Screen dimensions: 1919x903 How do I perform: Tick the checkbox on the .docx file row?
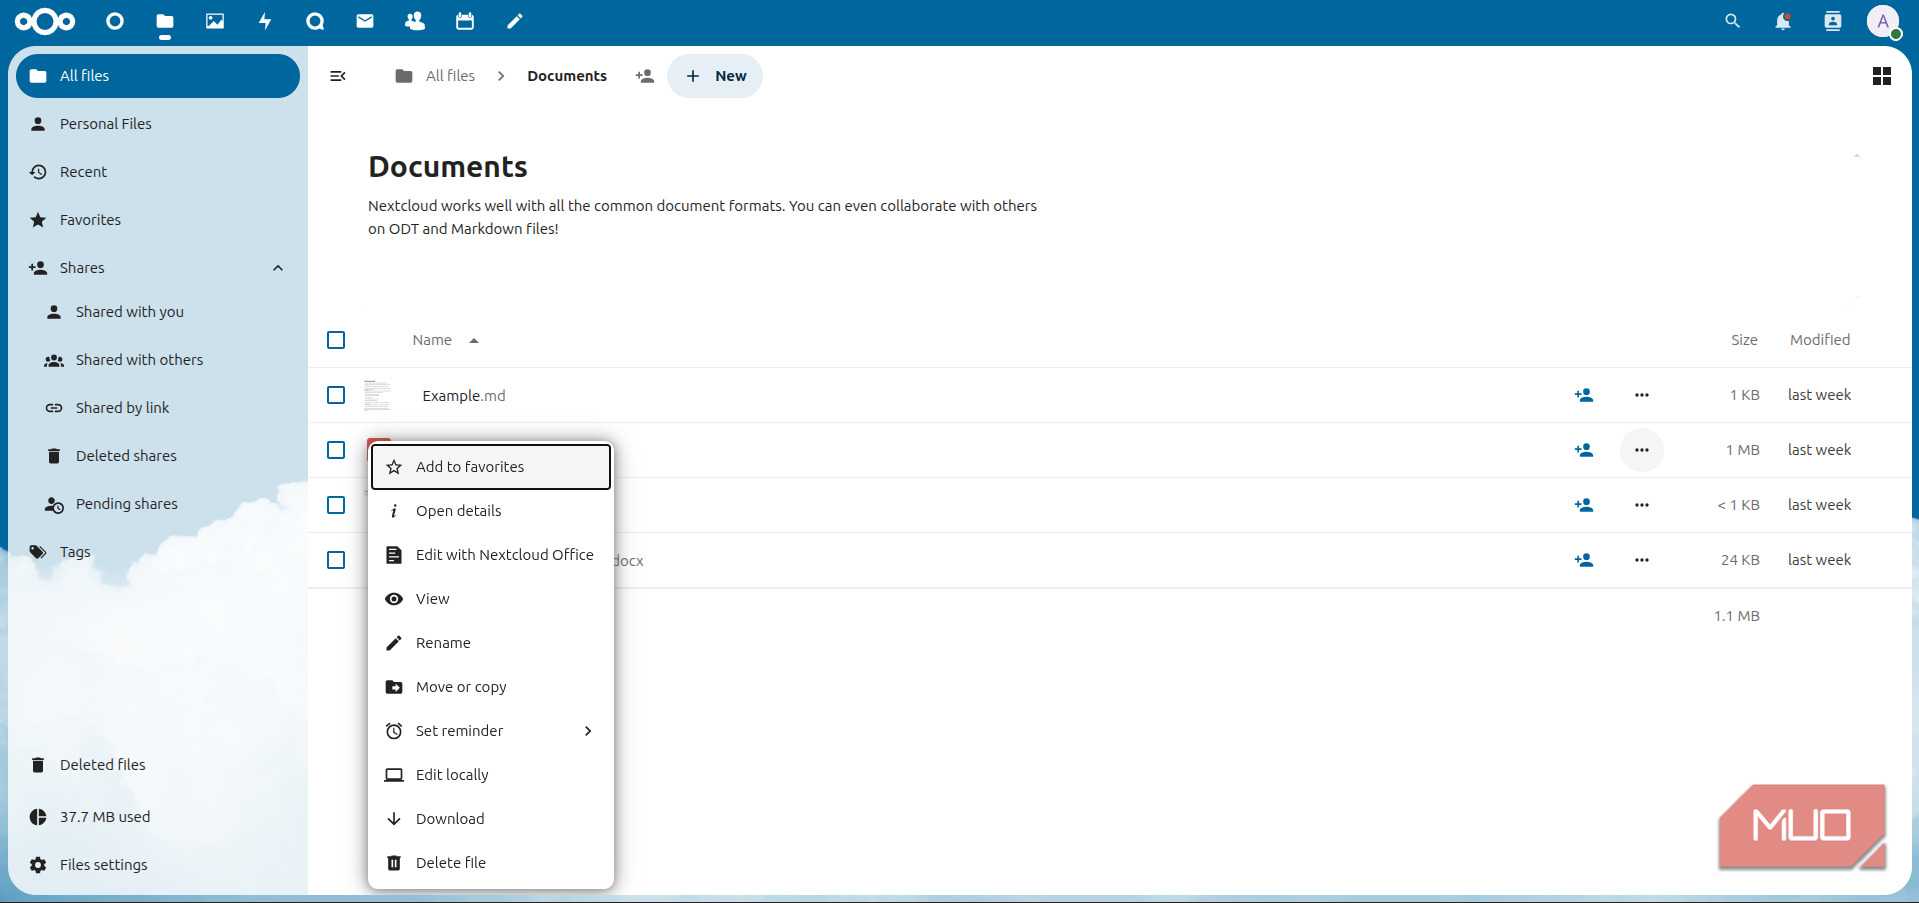point(335,560)
